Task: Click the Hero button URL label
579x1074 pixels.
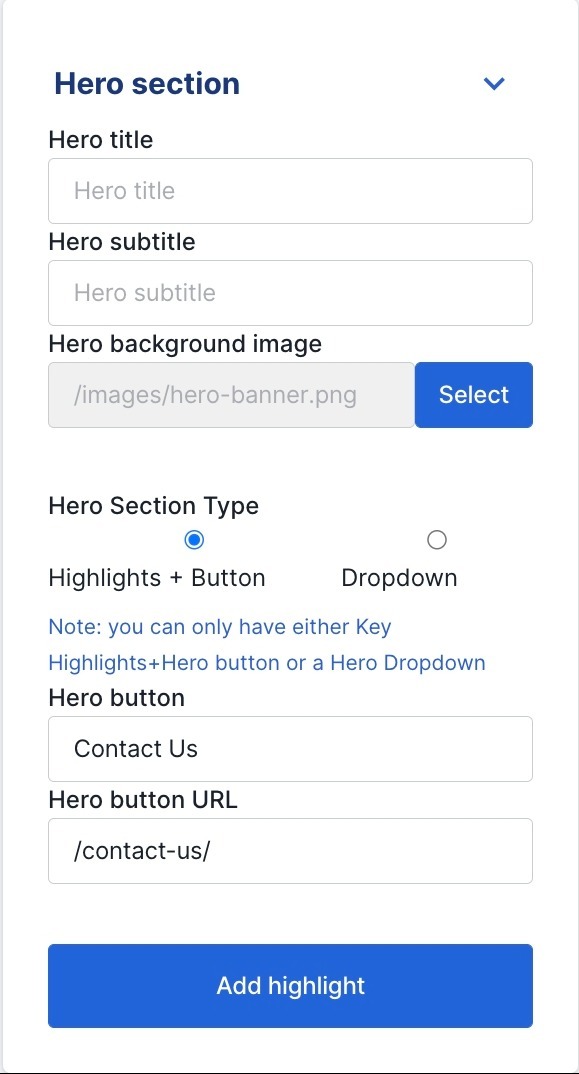Action: [143, 800]
